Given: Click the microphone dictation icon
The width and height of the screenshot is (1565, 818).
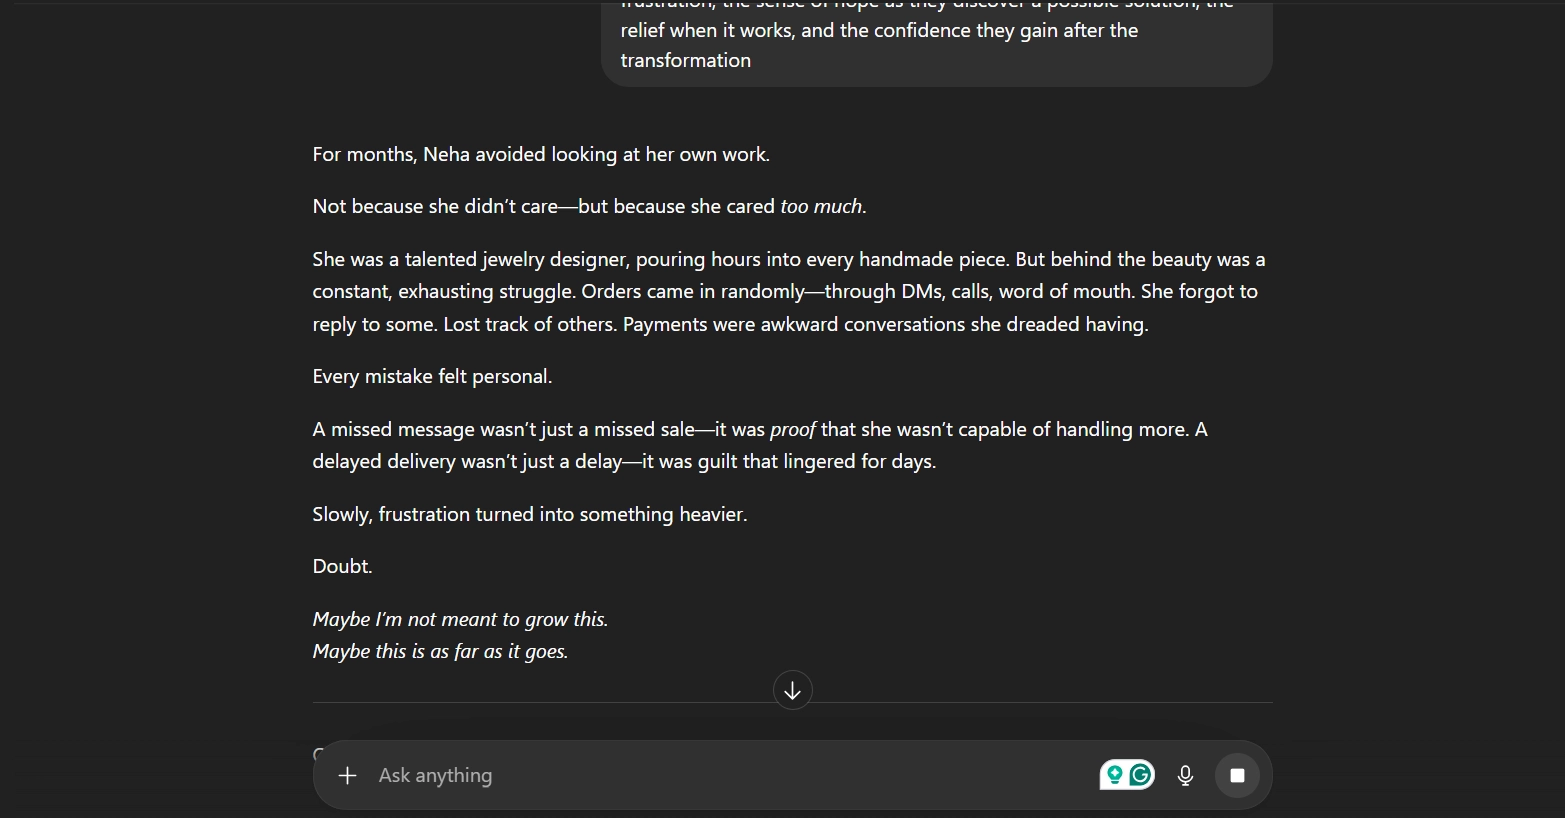Looking at the screenshot, I should pos(1185,775).
